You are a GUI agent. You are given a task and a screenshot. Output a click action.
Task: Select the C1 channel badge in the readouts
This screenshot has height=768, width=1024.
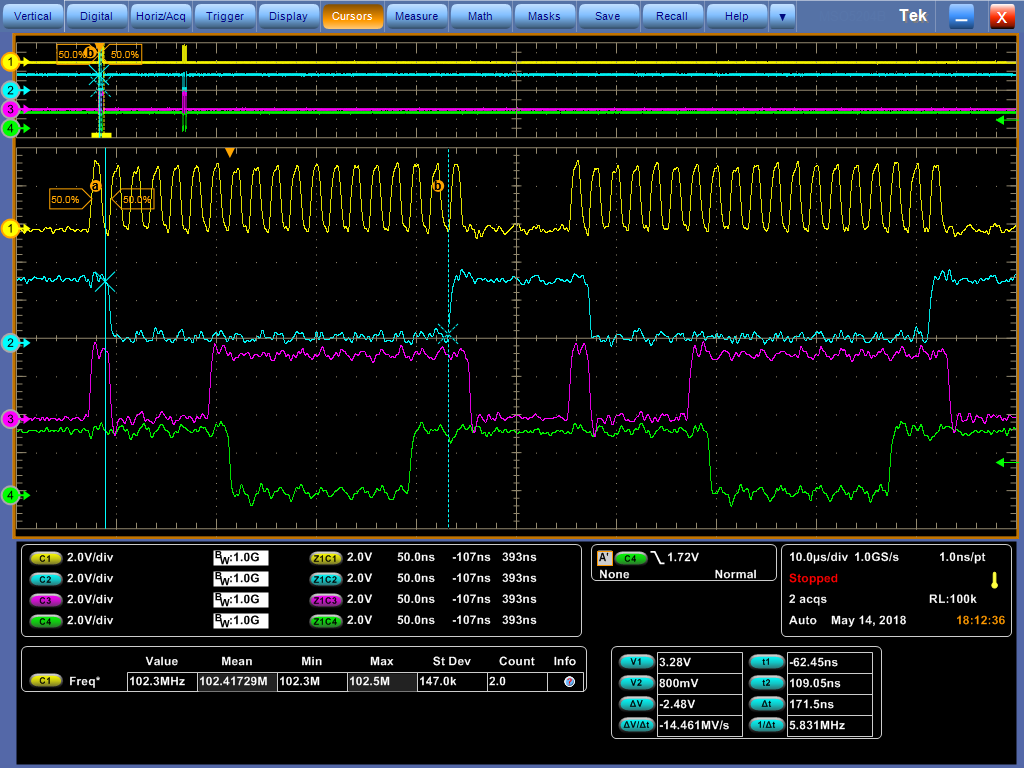pyautogui.click(x=45, y=559)
